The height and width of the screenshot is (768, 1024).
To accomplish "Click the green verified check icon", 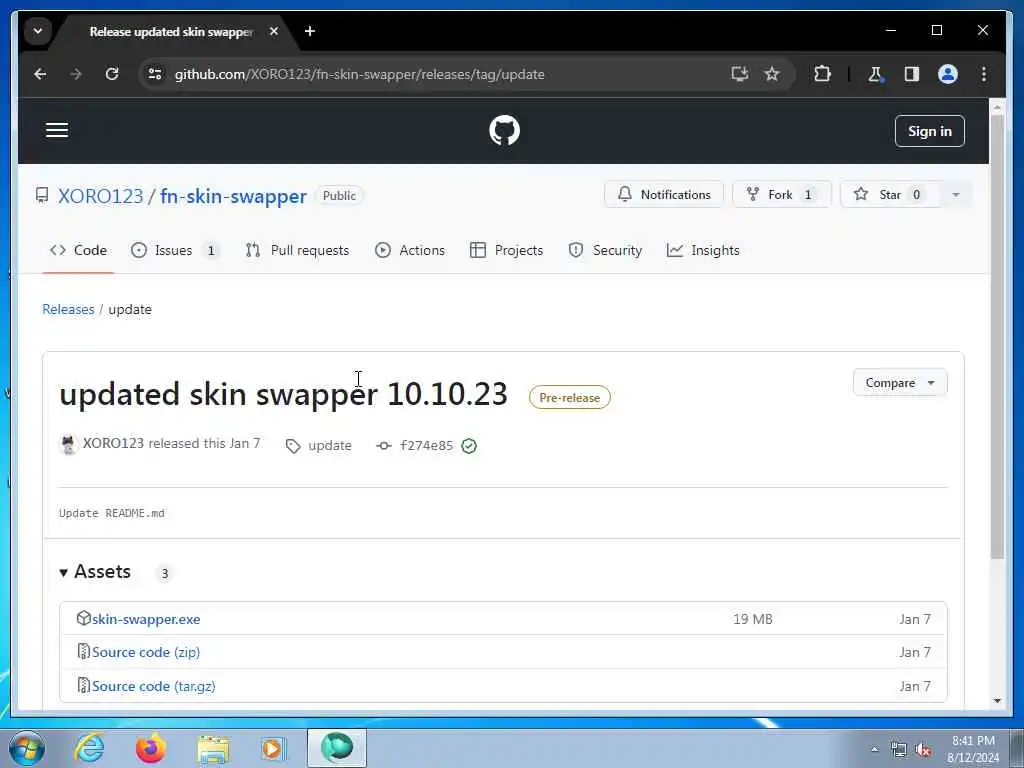I will (469, 446).
